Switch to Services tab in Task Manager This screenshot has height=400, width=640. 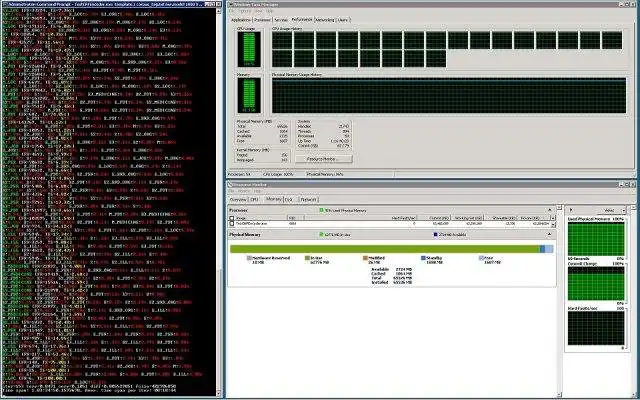coord(281,20)
